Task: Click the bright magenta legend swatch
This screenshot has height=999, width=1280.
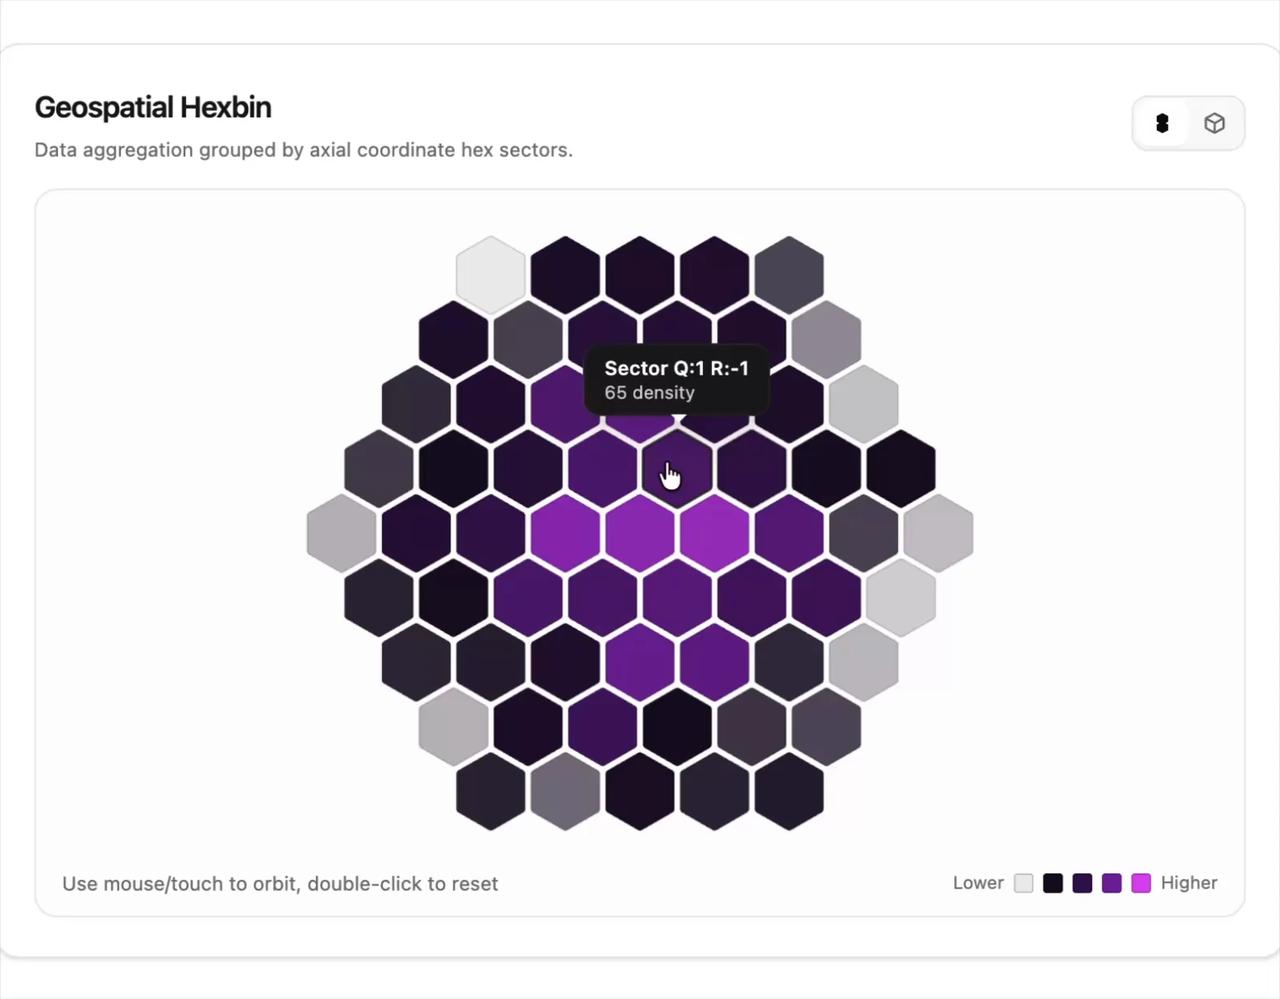Action: (x=1141, y=883)
